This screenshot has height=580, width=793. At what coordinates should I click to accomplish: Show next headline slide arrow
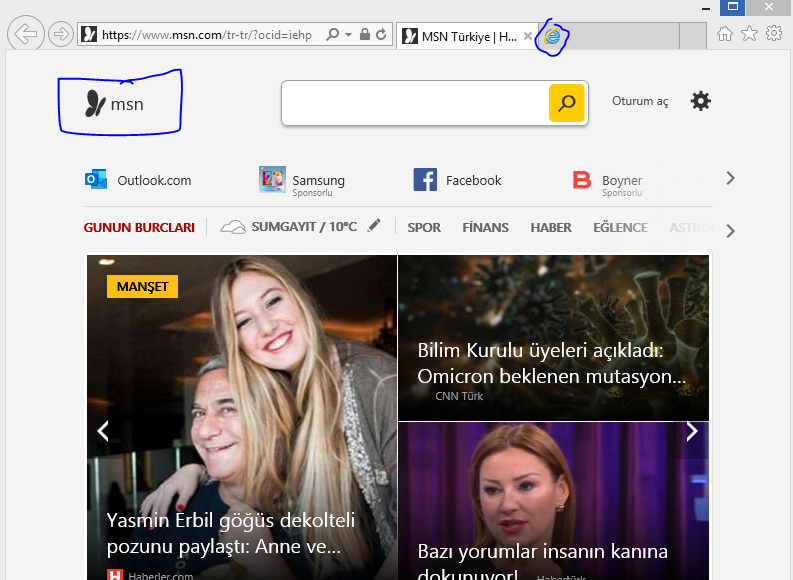click(692, 431)
